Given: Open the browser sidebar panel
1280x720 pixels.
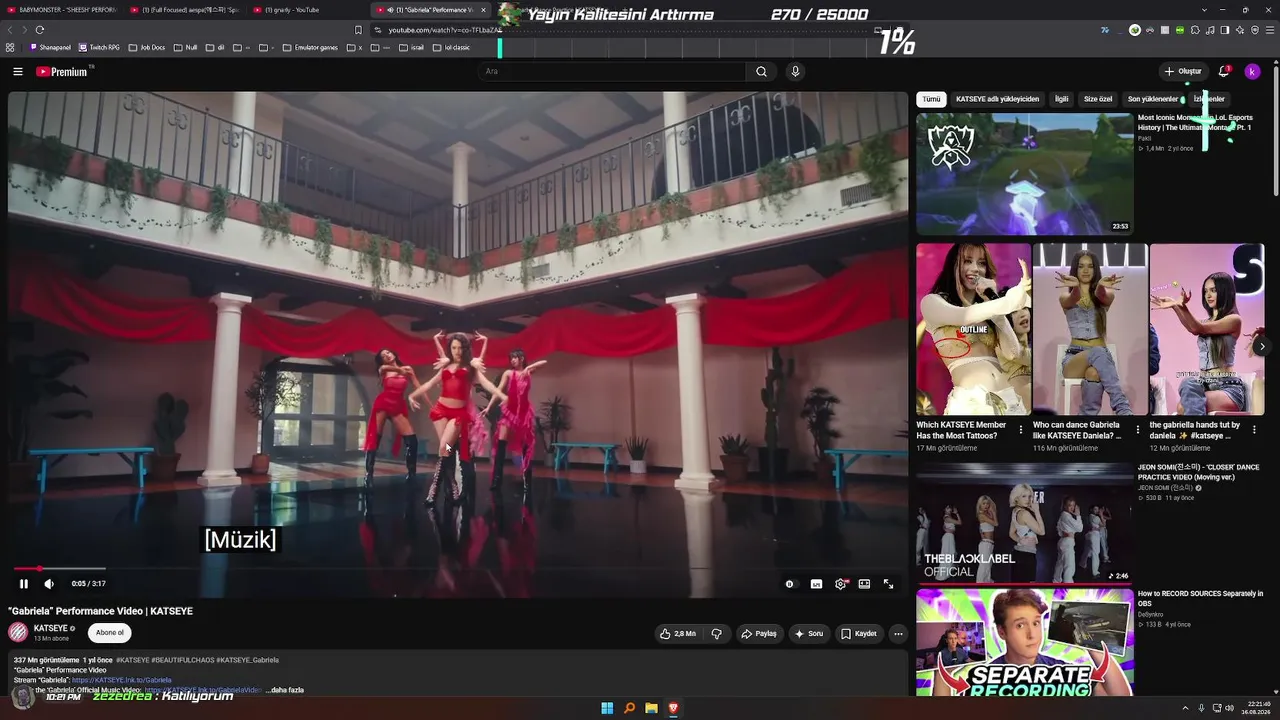Looking at the screenshot, I should [x=1225, y=30].
